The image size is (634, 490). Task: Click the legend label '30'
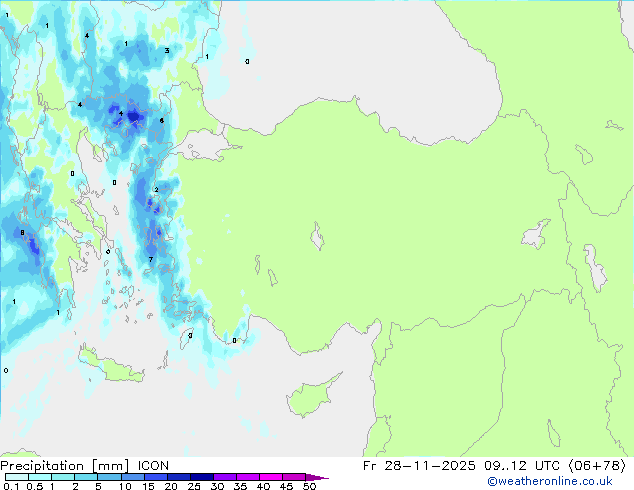(217, 486)
